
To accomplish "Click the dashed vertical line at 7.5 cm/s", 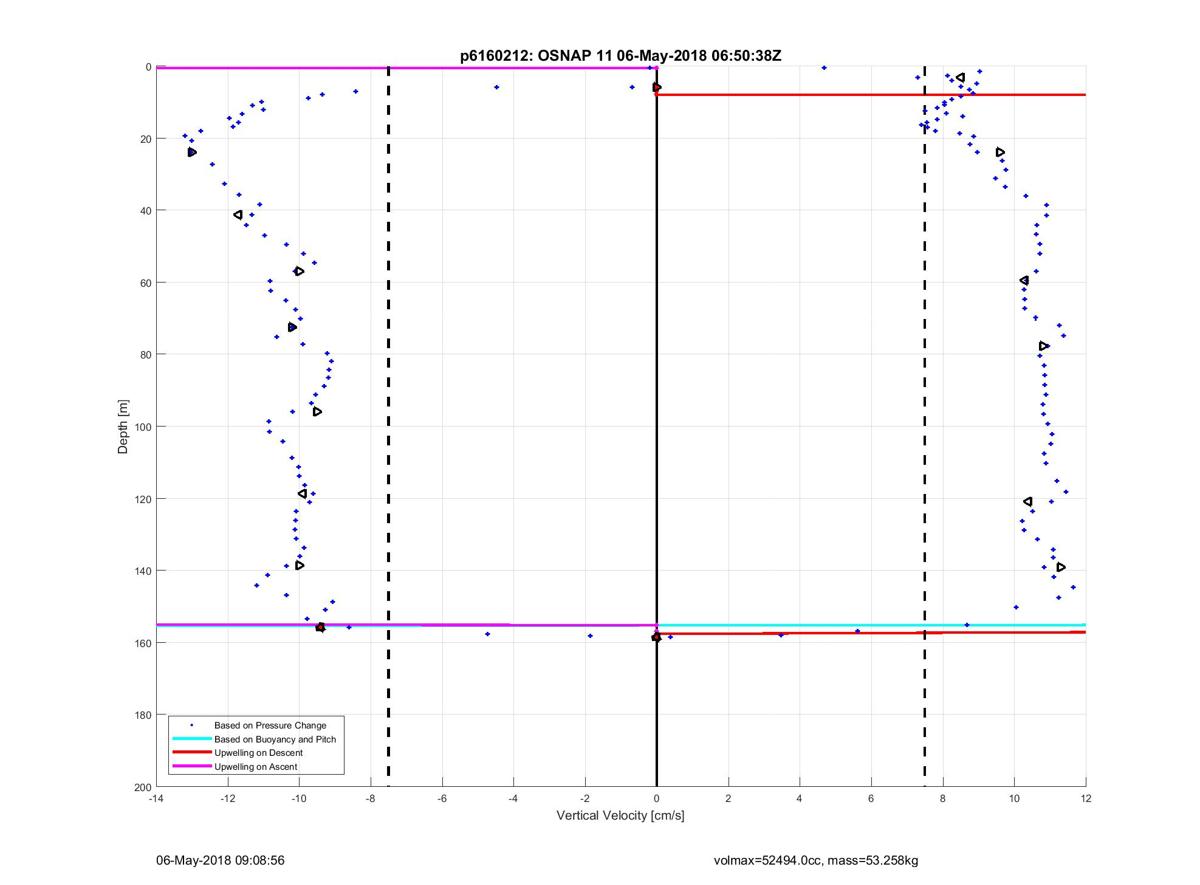I will pyautogui.click(x=924, y=427).
